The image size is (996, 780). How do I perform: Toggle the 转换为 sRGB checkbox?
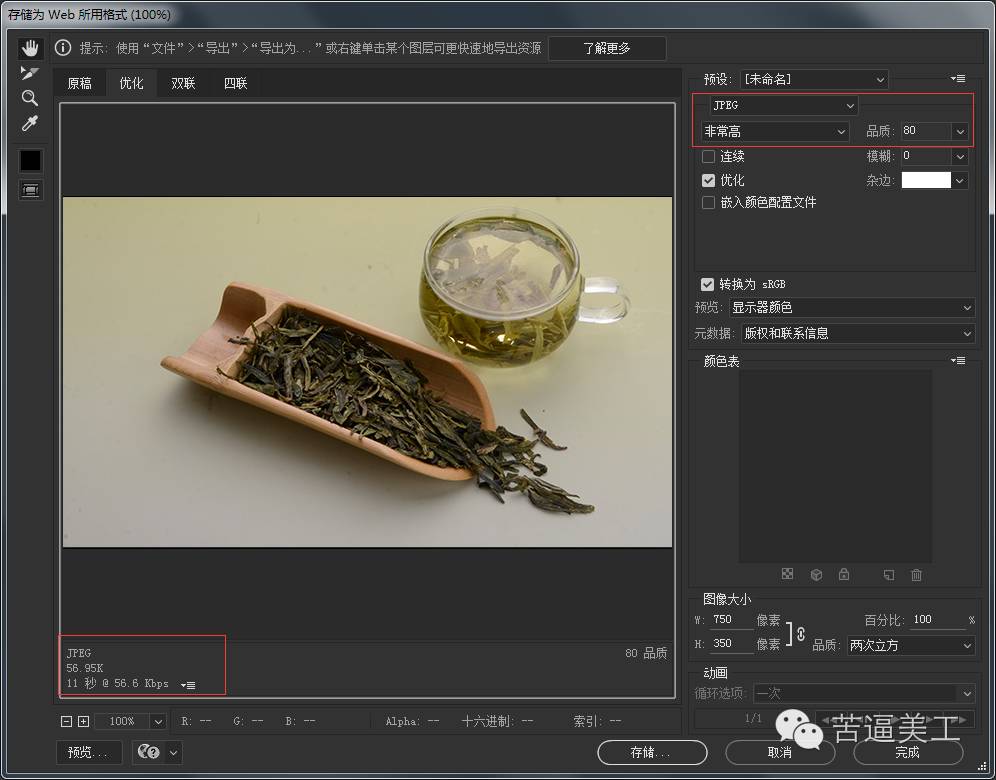[707, 285]
